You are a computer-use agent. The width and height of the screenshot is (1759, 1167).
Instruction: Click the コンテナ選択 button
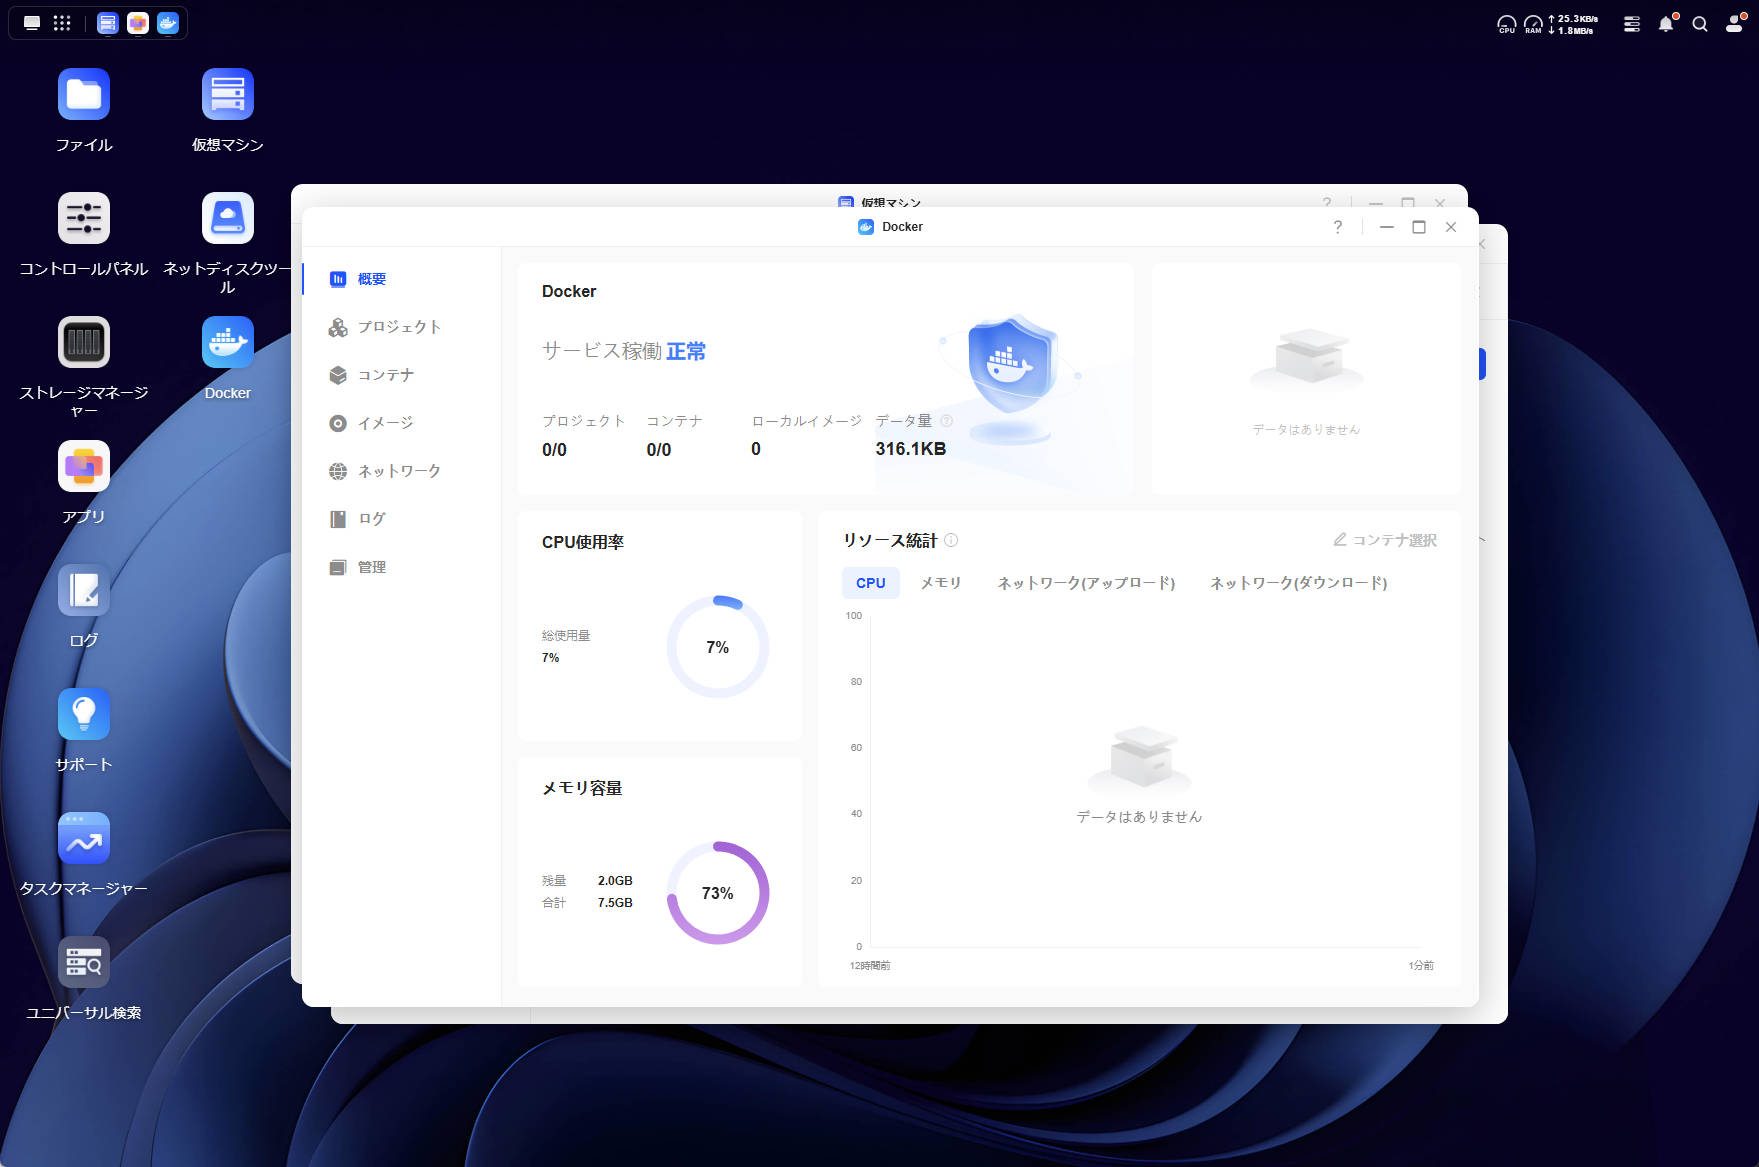(1385, 540)
